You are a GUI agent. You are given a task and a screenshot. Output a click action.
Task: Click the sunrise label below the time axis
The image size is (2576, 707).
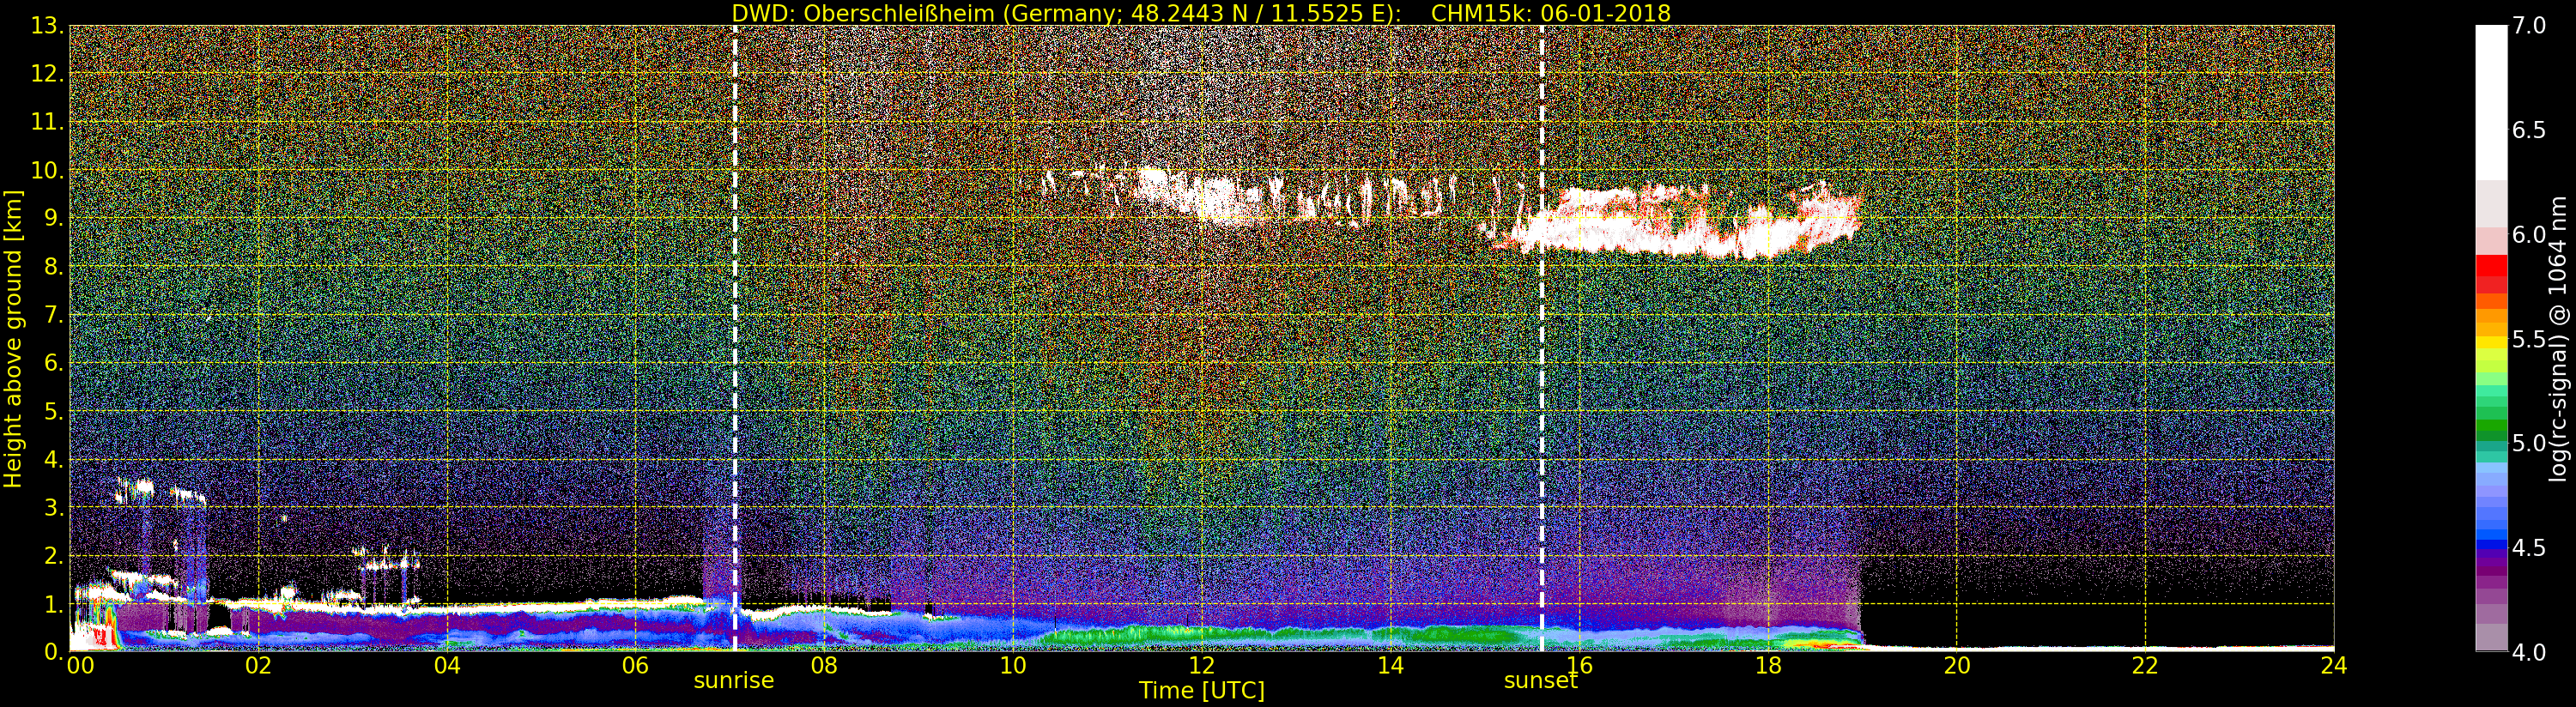(733, 681)
